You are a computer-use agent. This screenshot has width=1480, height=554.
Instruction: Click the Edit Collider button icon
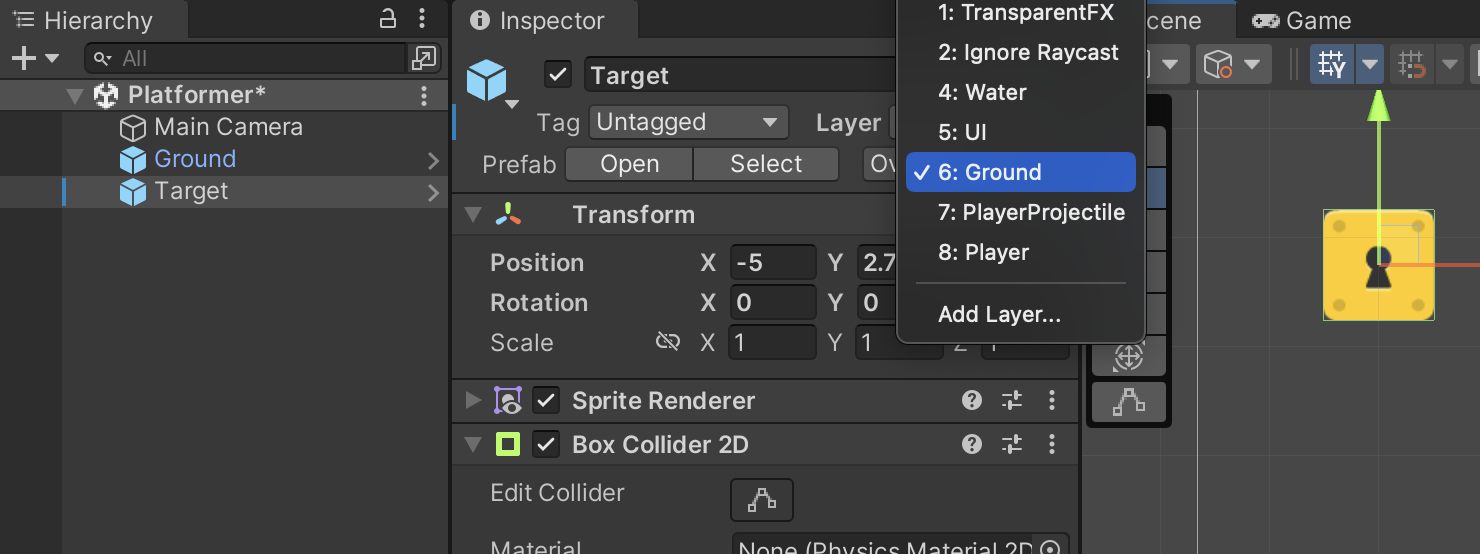pyautogui.click(x=762, y=499)
